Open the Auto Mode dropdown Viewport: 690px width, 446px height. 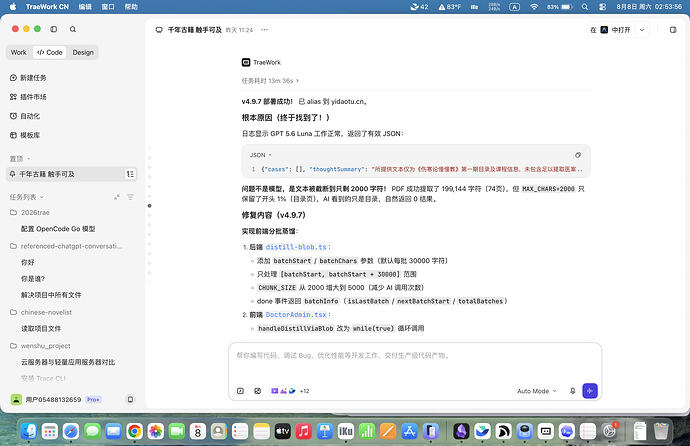coord(537,391)
